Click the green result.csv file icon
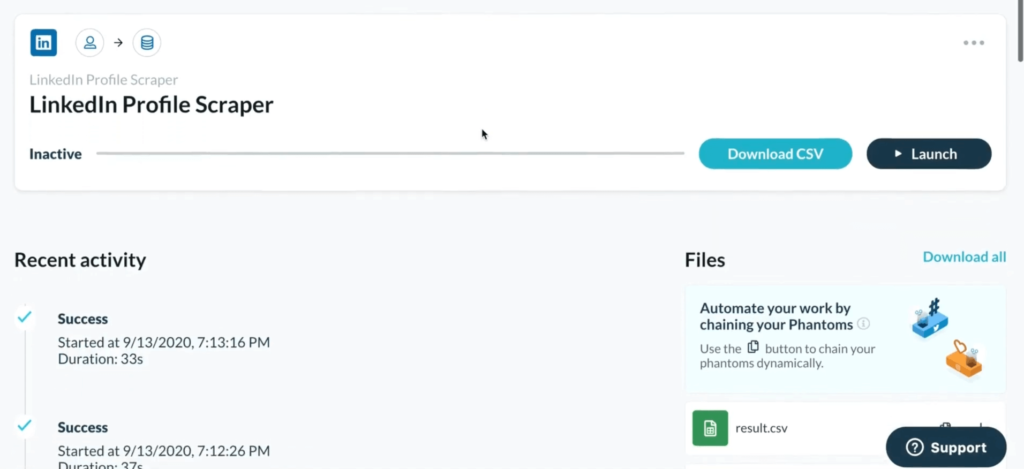This screenshot has height=469, width=1024. 710,429
